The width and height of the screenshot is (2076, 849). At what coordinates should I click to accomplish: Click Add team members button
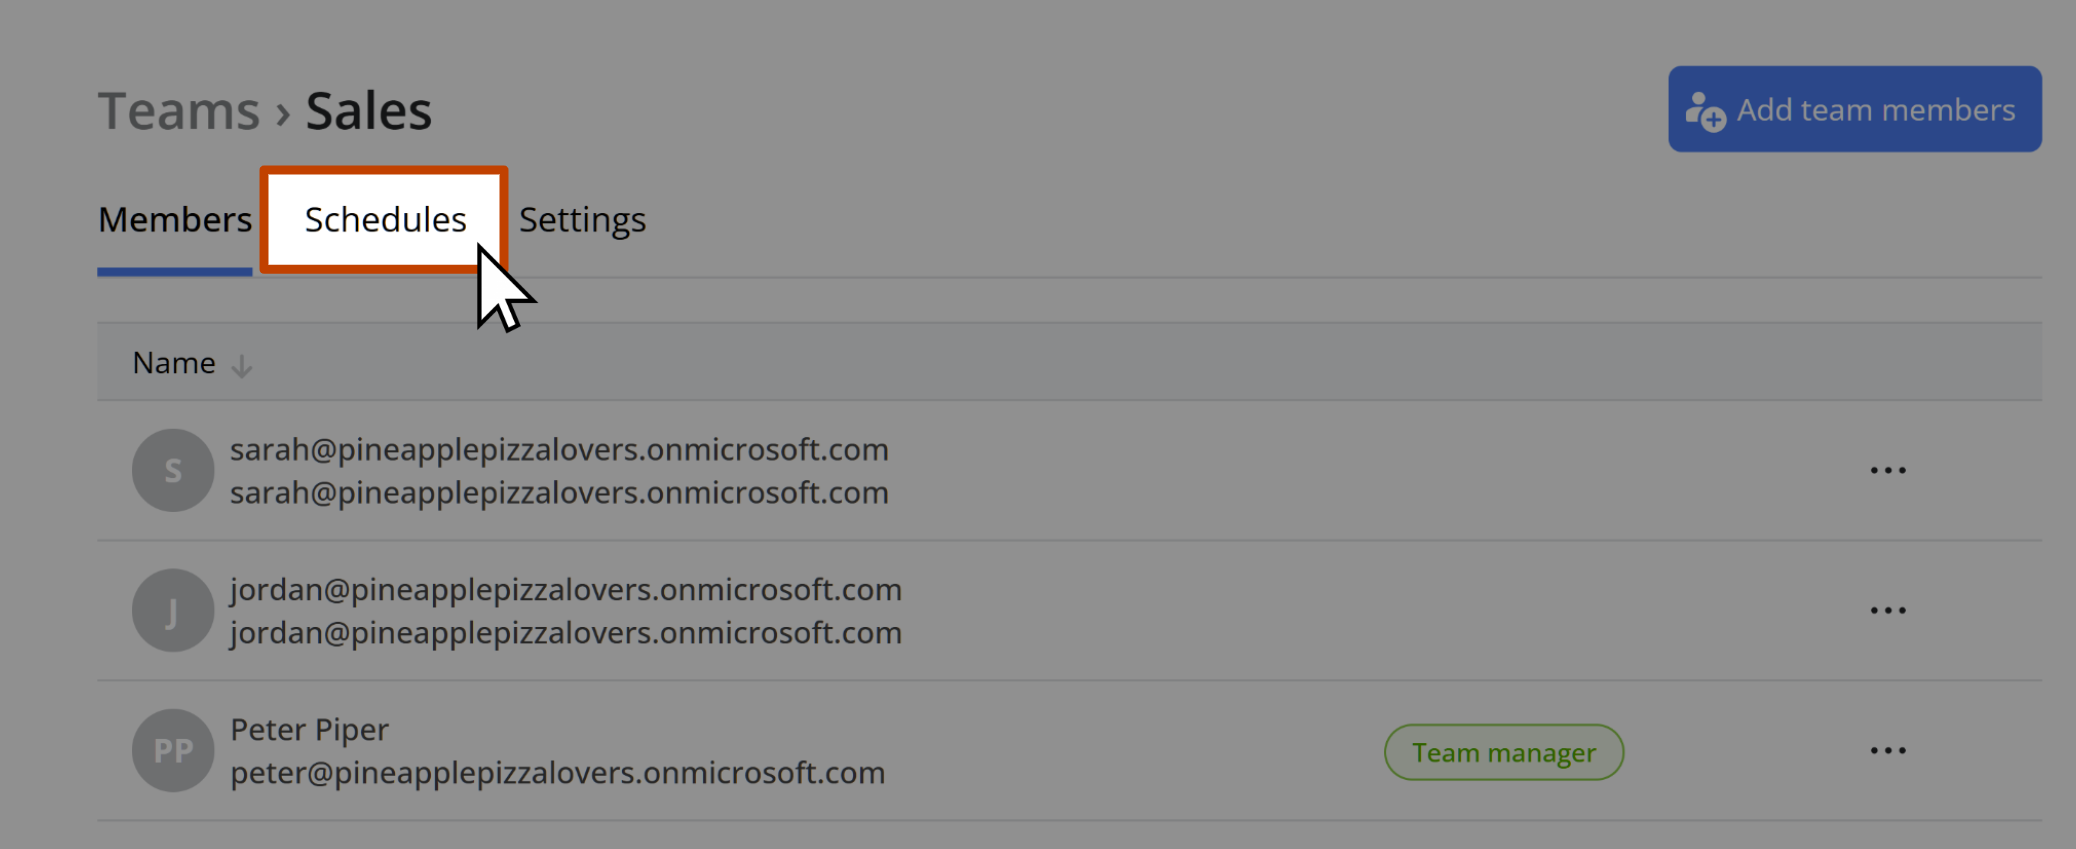(x=1854, y=109)
